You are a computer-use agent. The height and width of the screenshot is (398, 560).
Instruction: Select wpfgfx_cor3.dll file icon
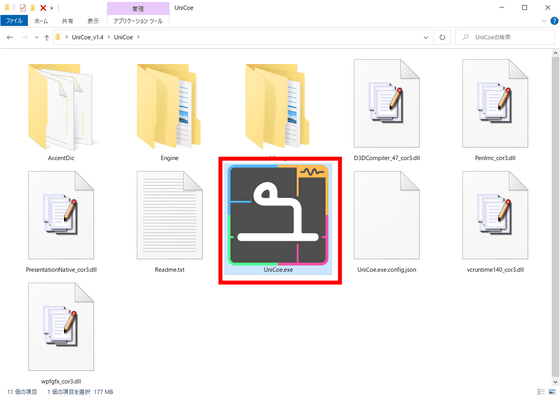coord(61,327)
